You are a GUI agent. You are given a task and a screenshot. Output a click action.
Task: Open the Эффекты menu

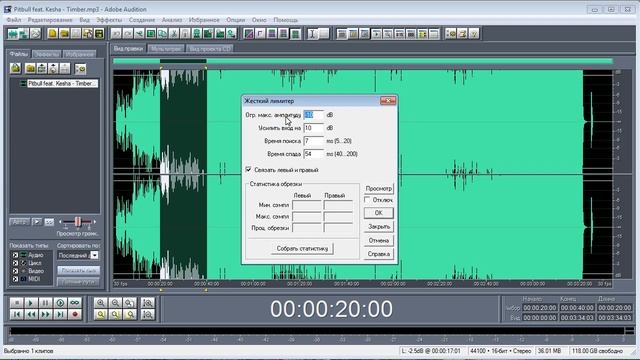[x=109, y=20]
